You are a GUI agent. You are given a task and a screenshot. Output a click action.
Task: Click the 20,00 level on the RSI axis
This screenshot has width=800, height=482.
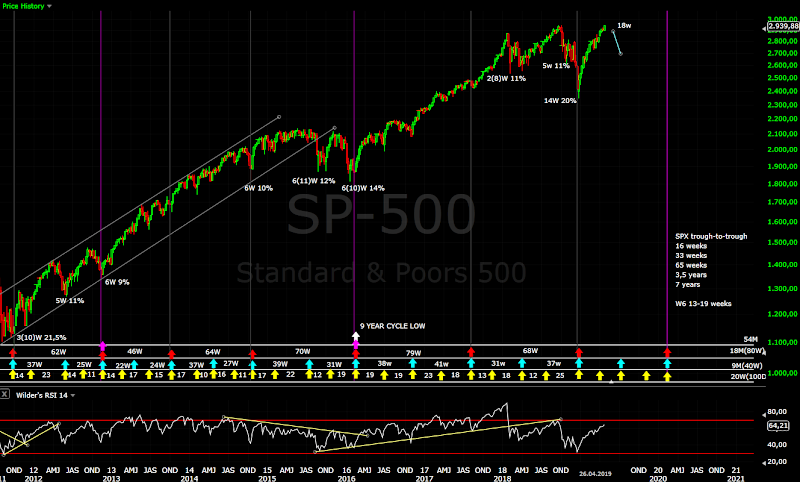[777, 462]
